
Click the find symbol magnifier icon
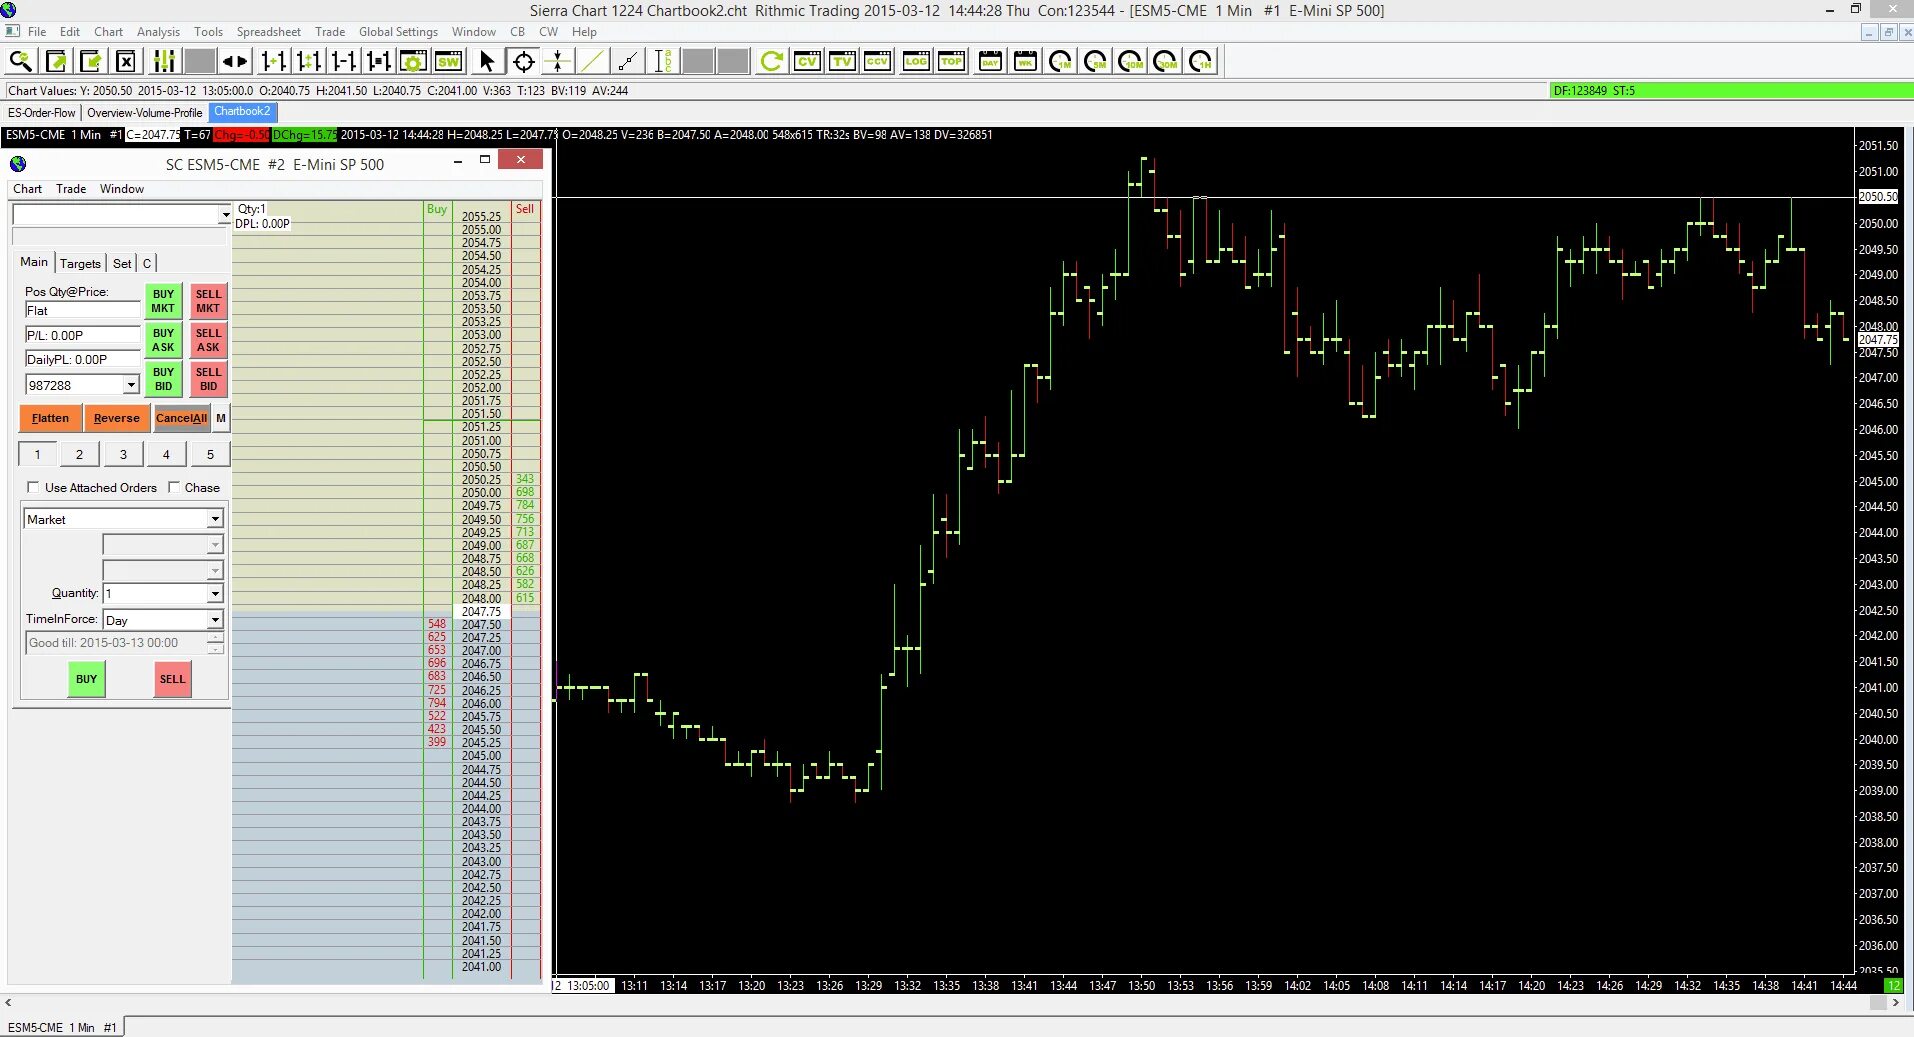pyautogui.click(x=21, y=62)
